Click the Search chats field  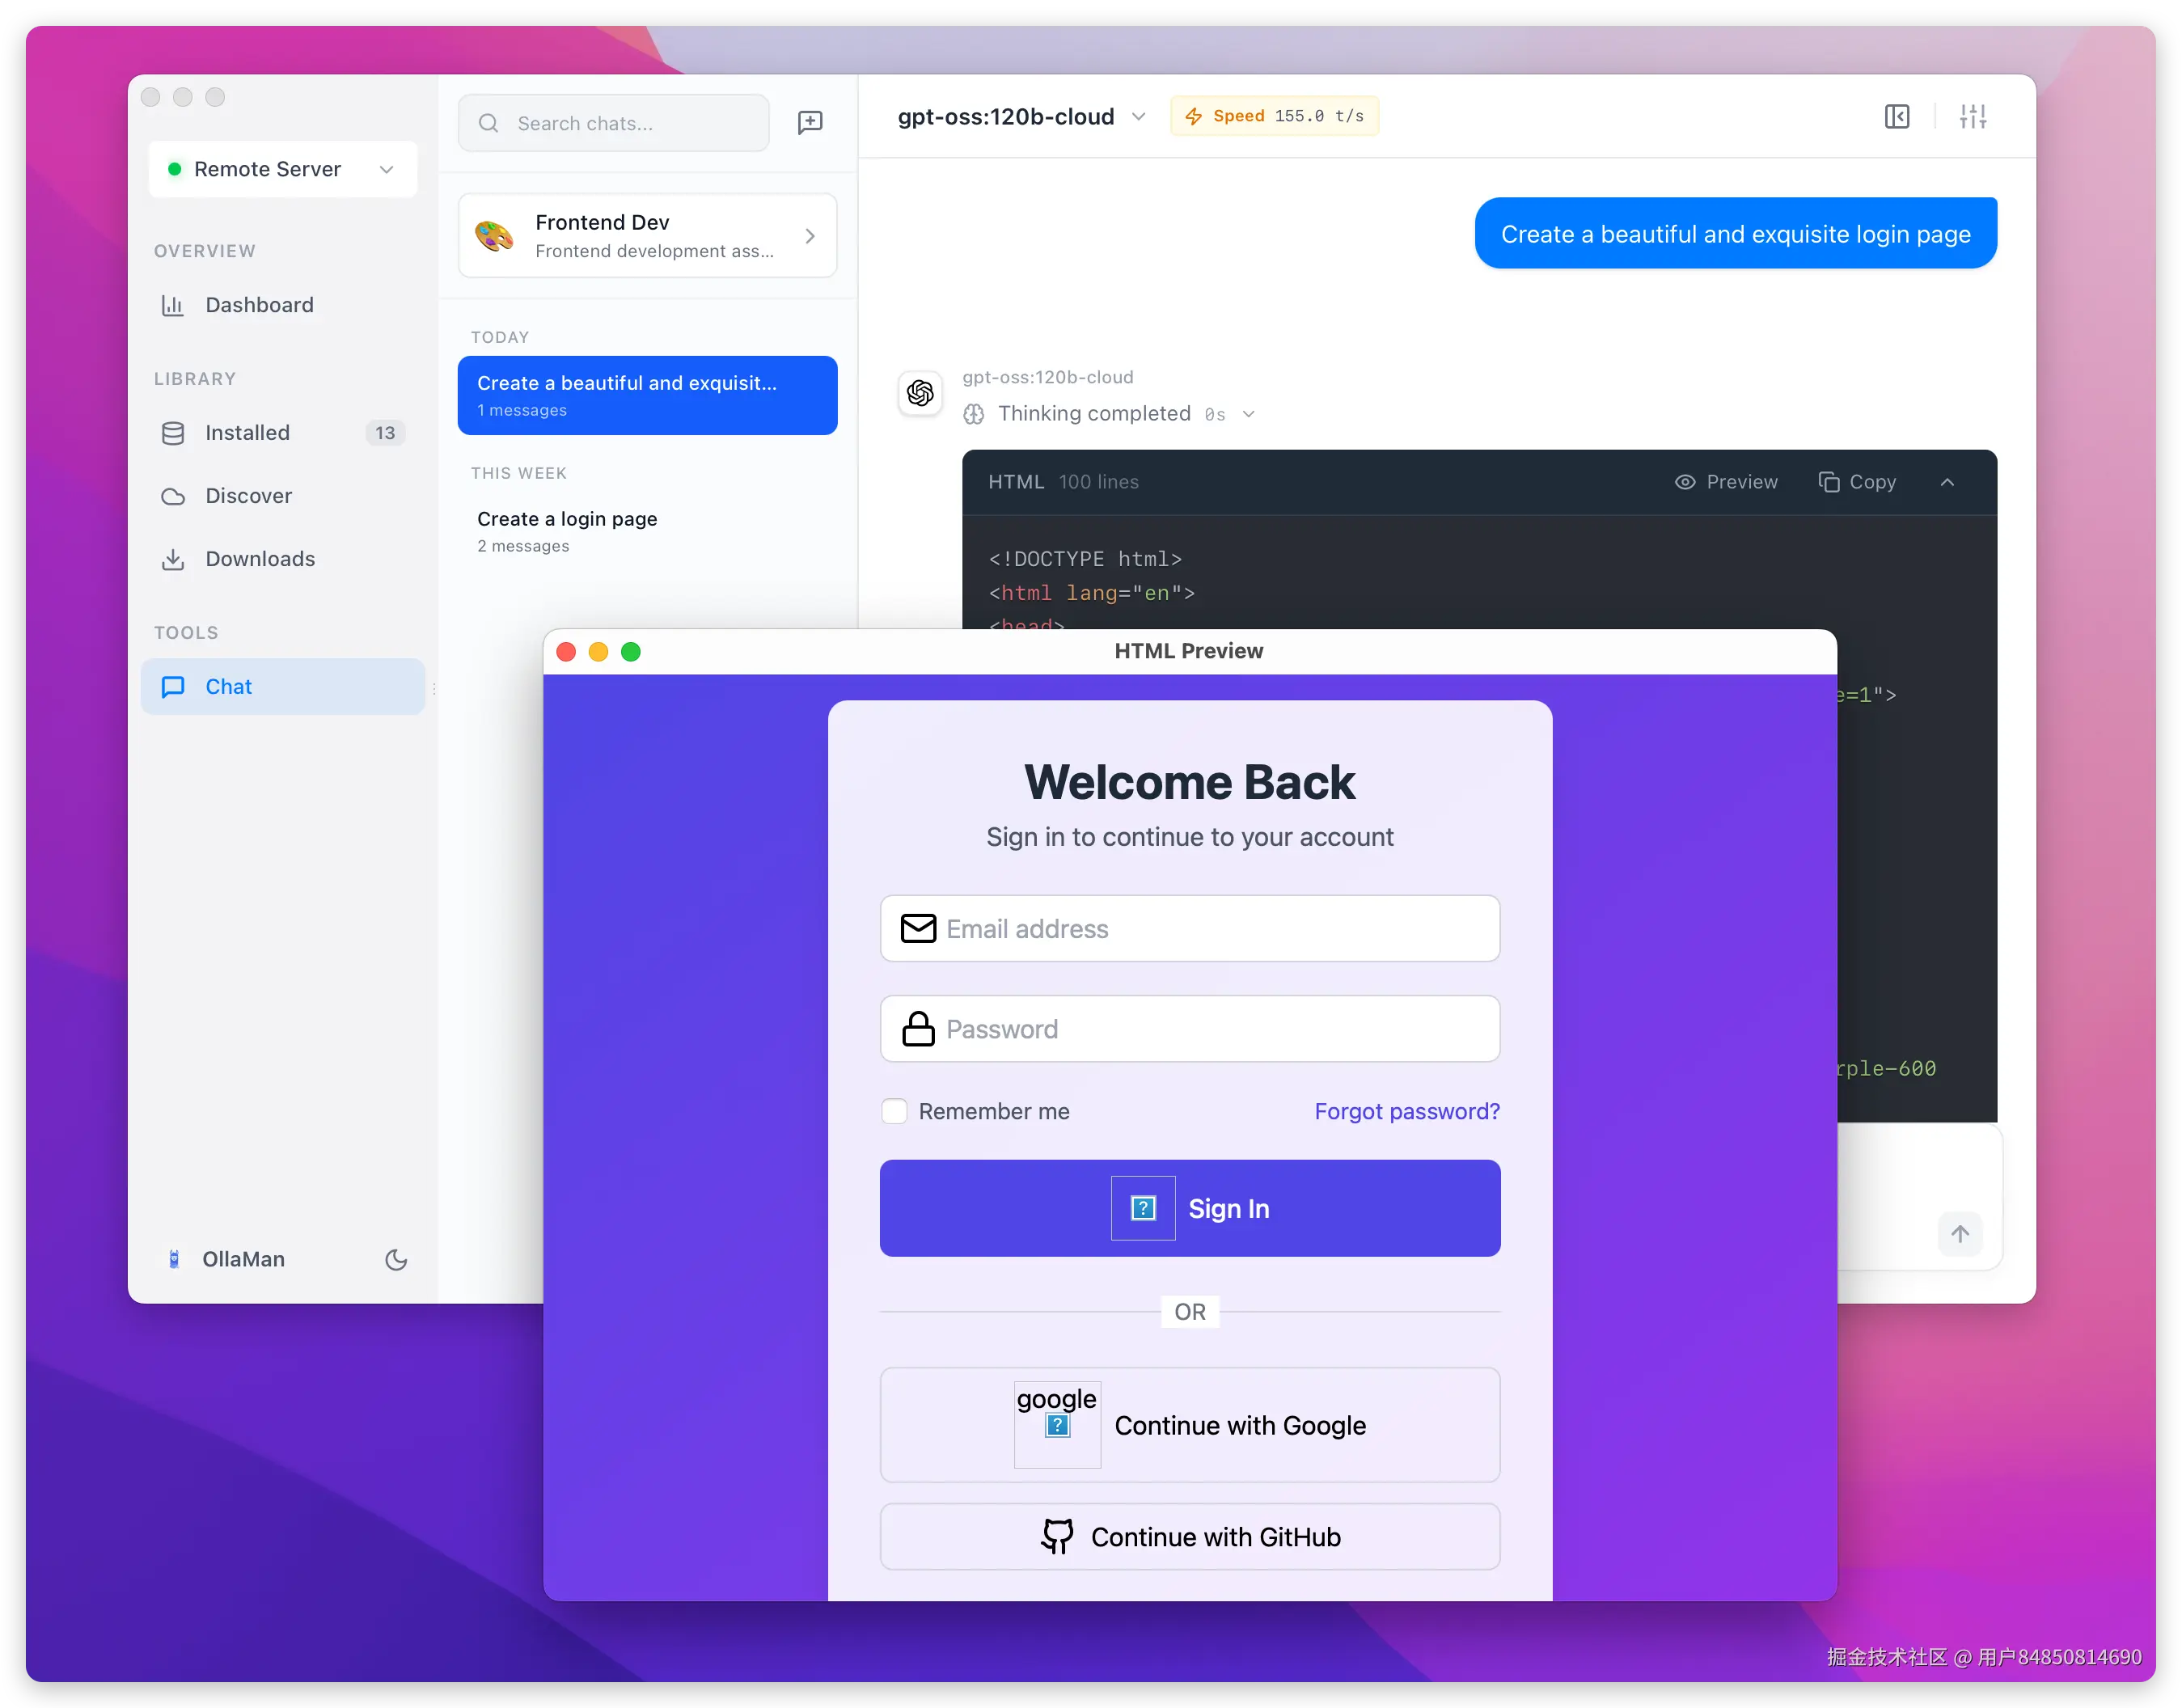tap(613, 123)
